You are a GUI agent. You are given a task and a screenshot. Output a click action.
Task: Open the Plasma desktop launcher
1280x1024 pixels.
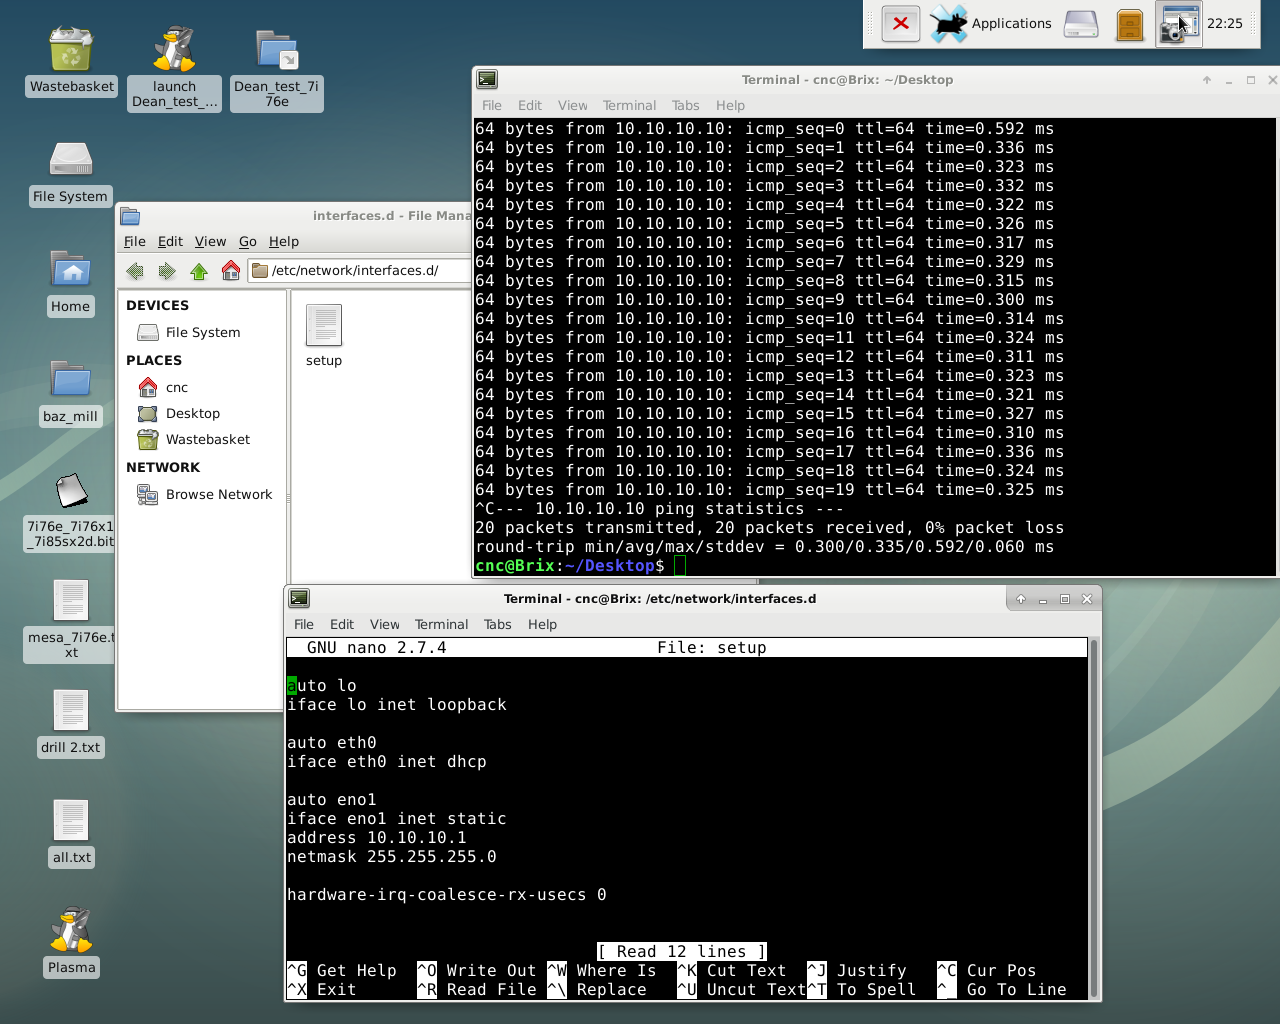tap(71, 930)
